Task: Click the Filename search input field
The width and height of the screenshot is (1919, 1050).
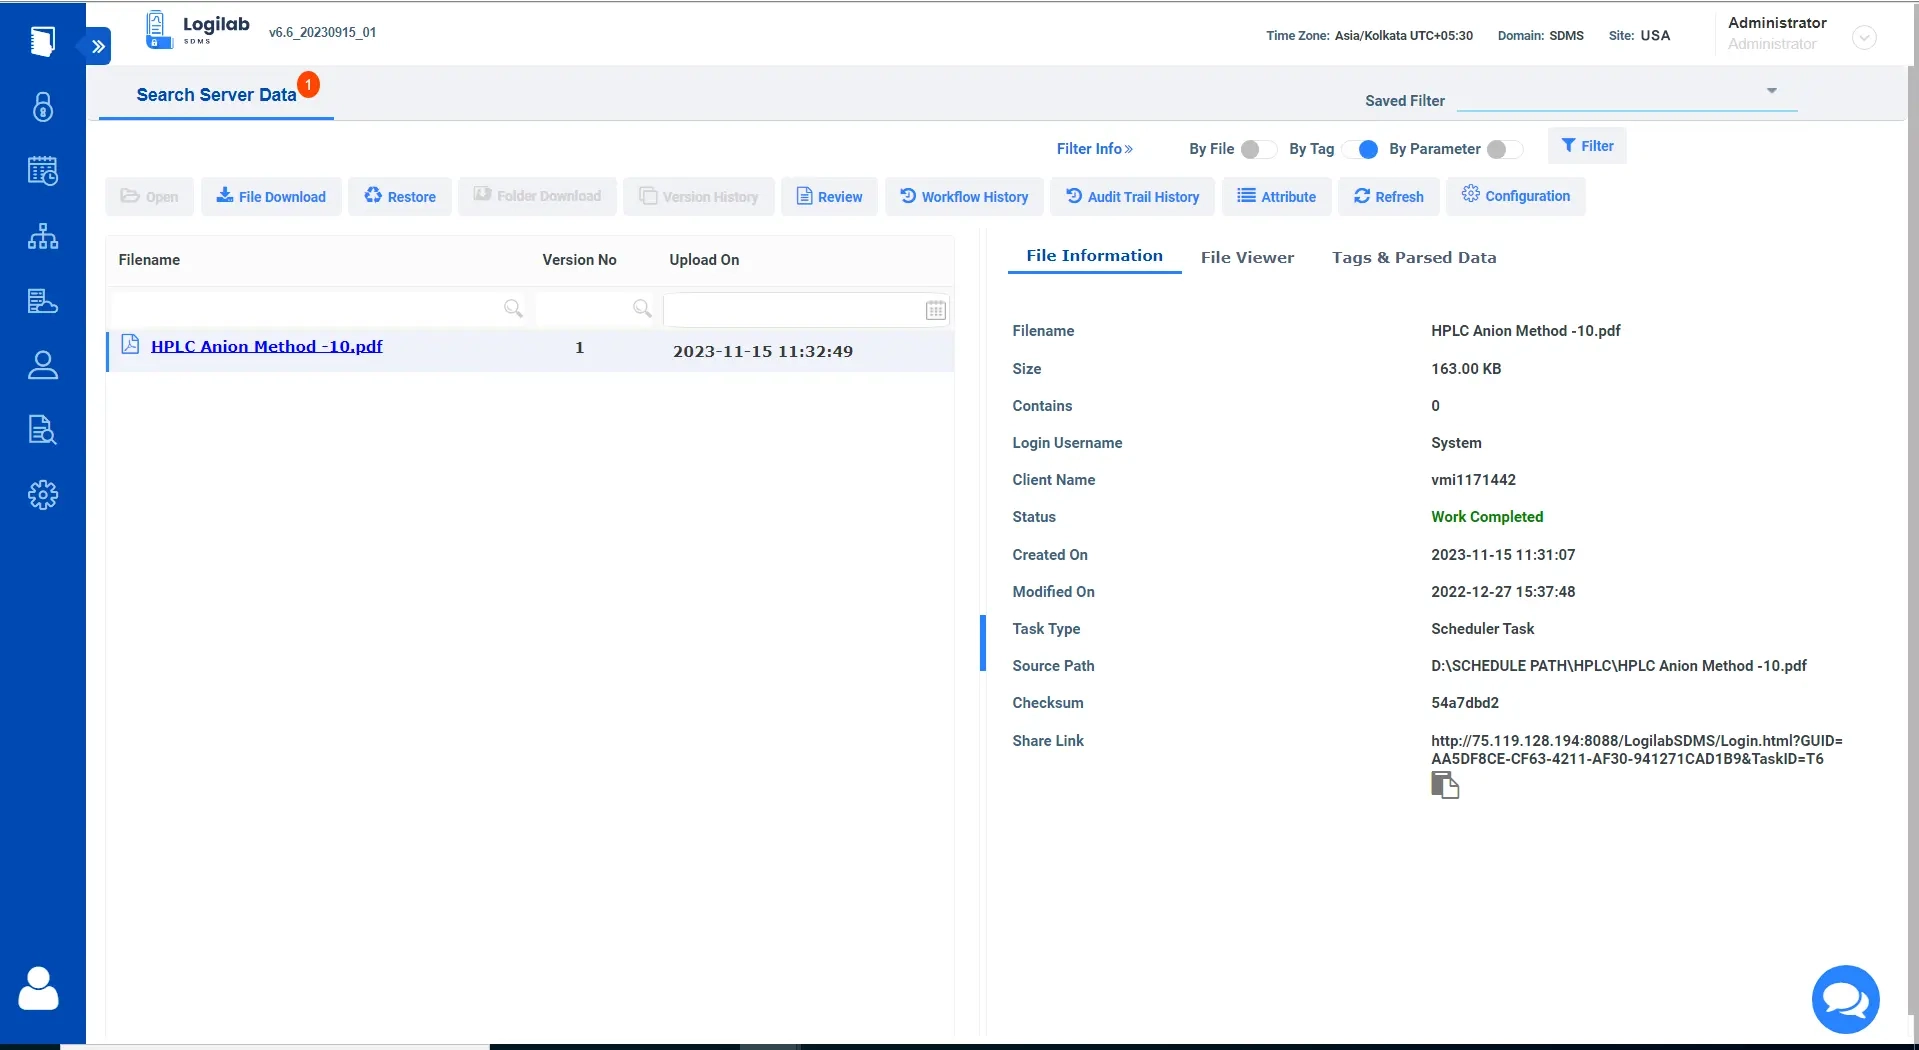Action: click(x=318, y=309)
